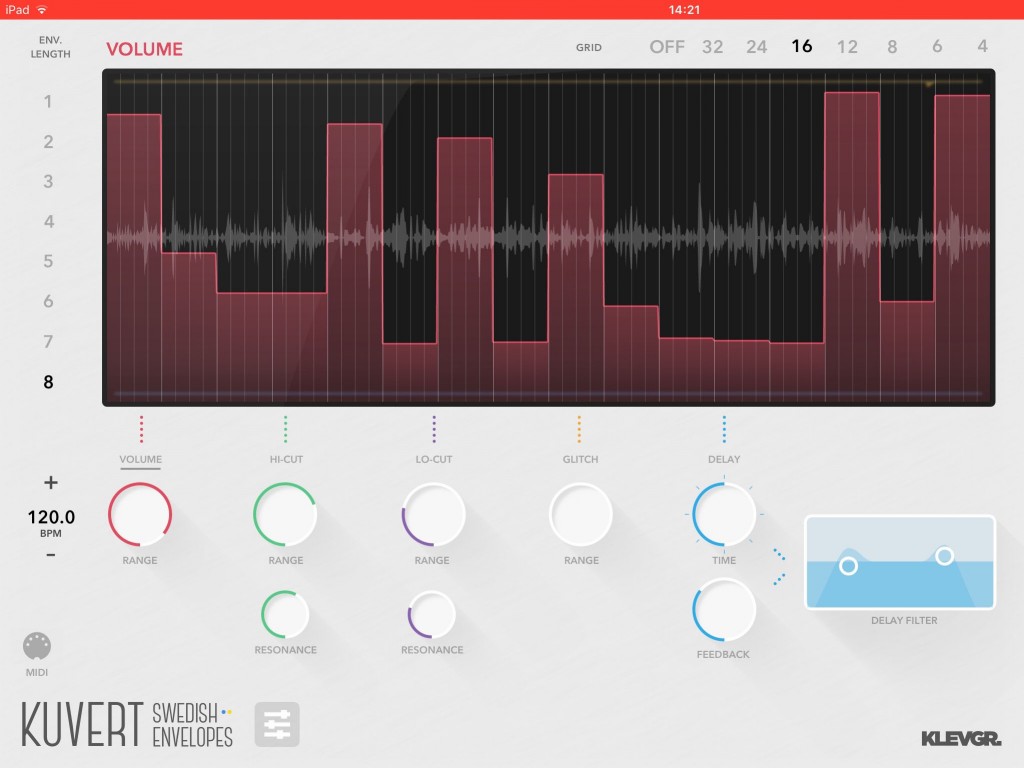Viewport: 1024px width, 768px height.
Task: Set grid to 24
Action: pos(757,47)
